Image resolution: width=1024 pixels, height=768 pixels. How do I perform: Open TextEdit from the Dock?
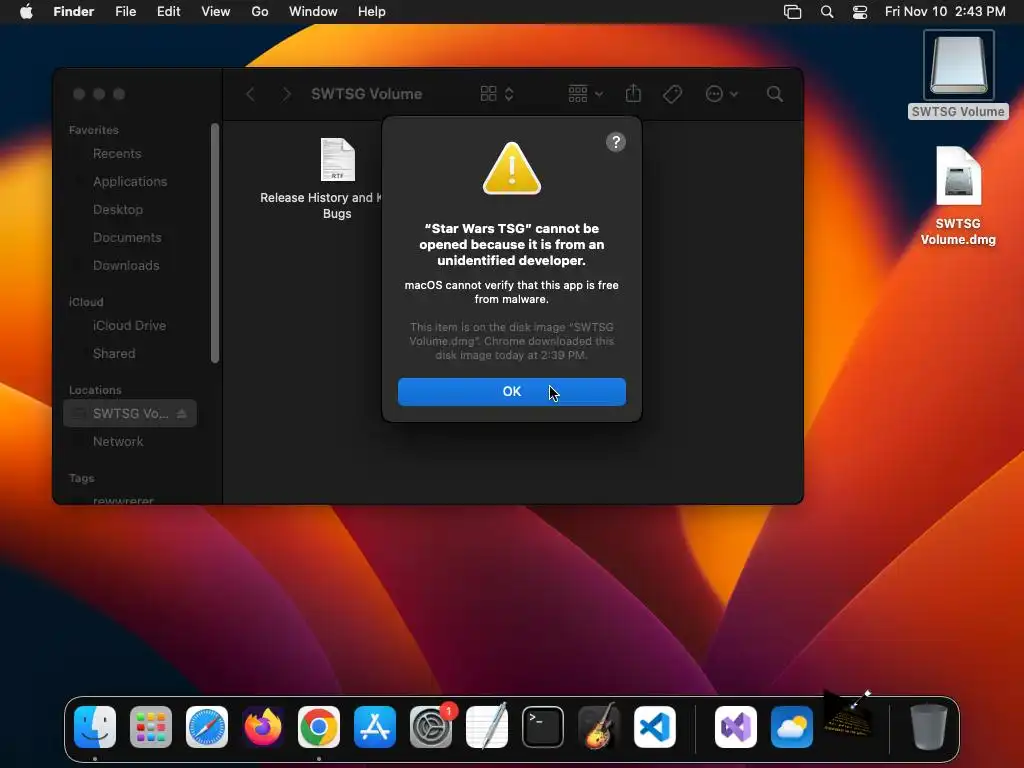[487, 727]
